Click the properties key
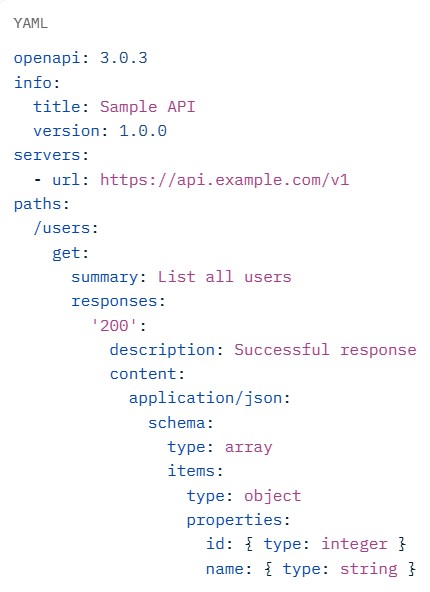 (234, 521)
